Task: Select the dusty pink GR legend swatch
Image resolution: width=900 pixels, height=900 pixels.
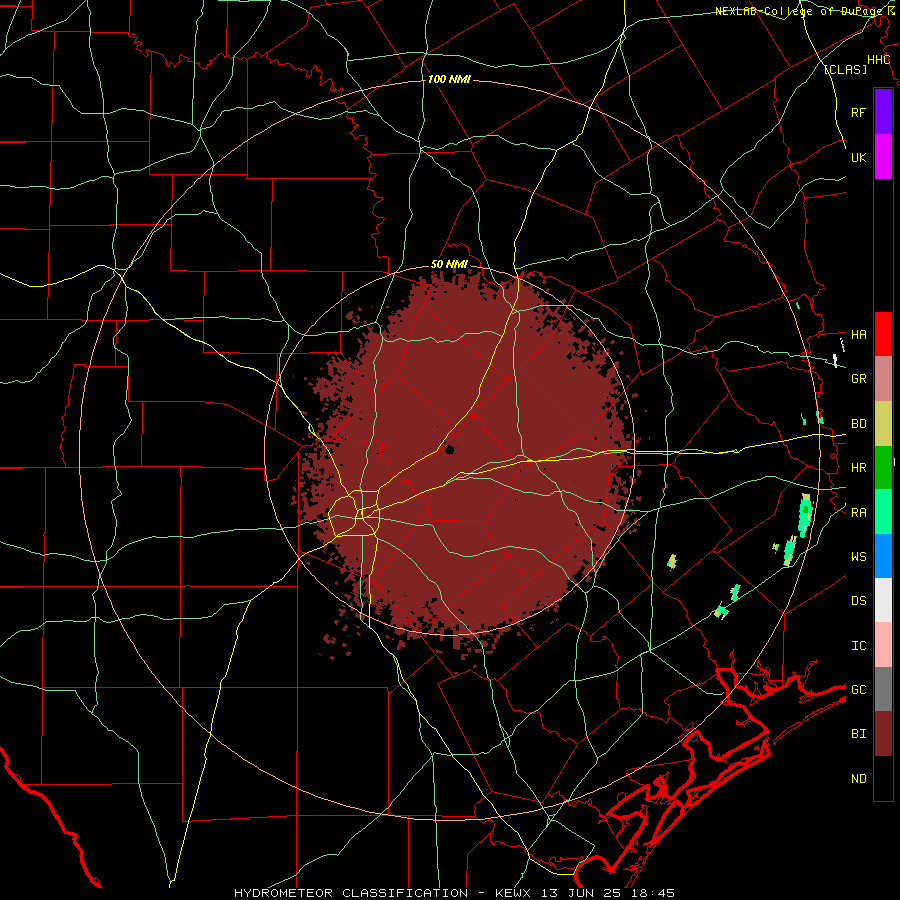Action: coord(883,379)
